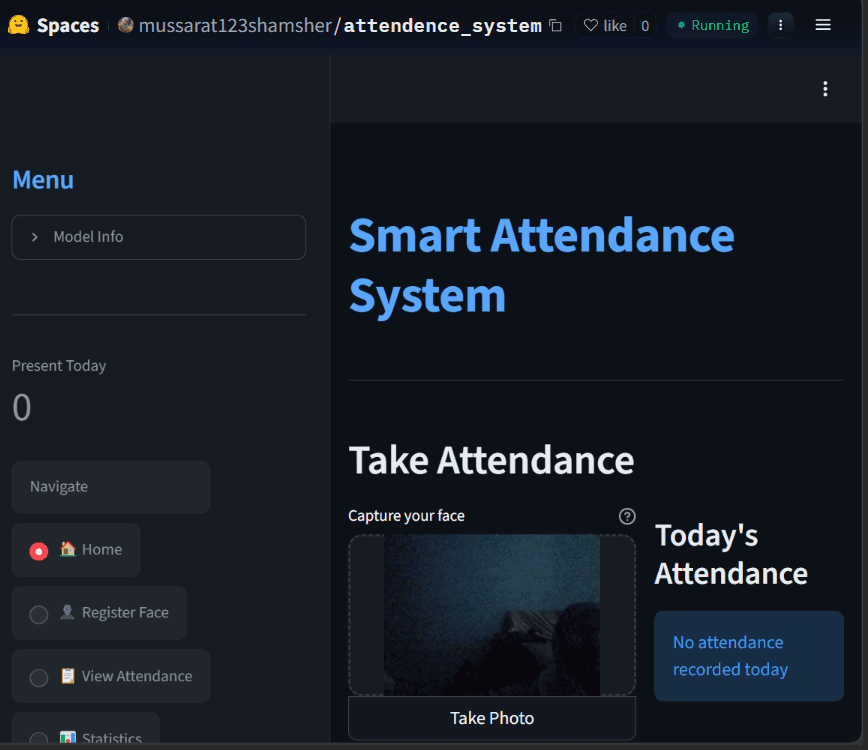Click the Take Photo button
The width and height of the screenshot is (868, 750).
point(492,718)
